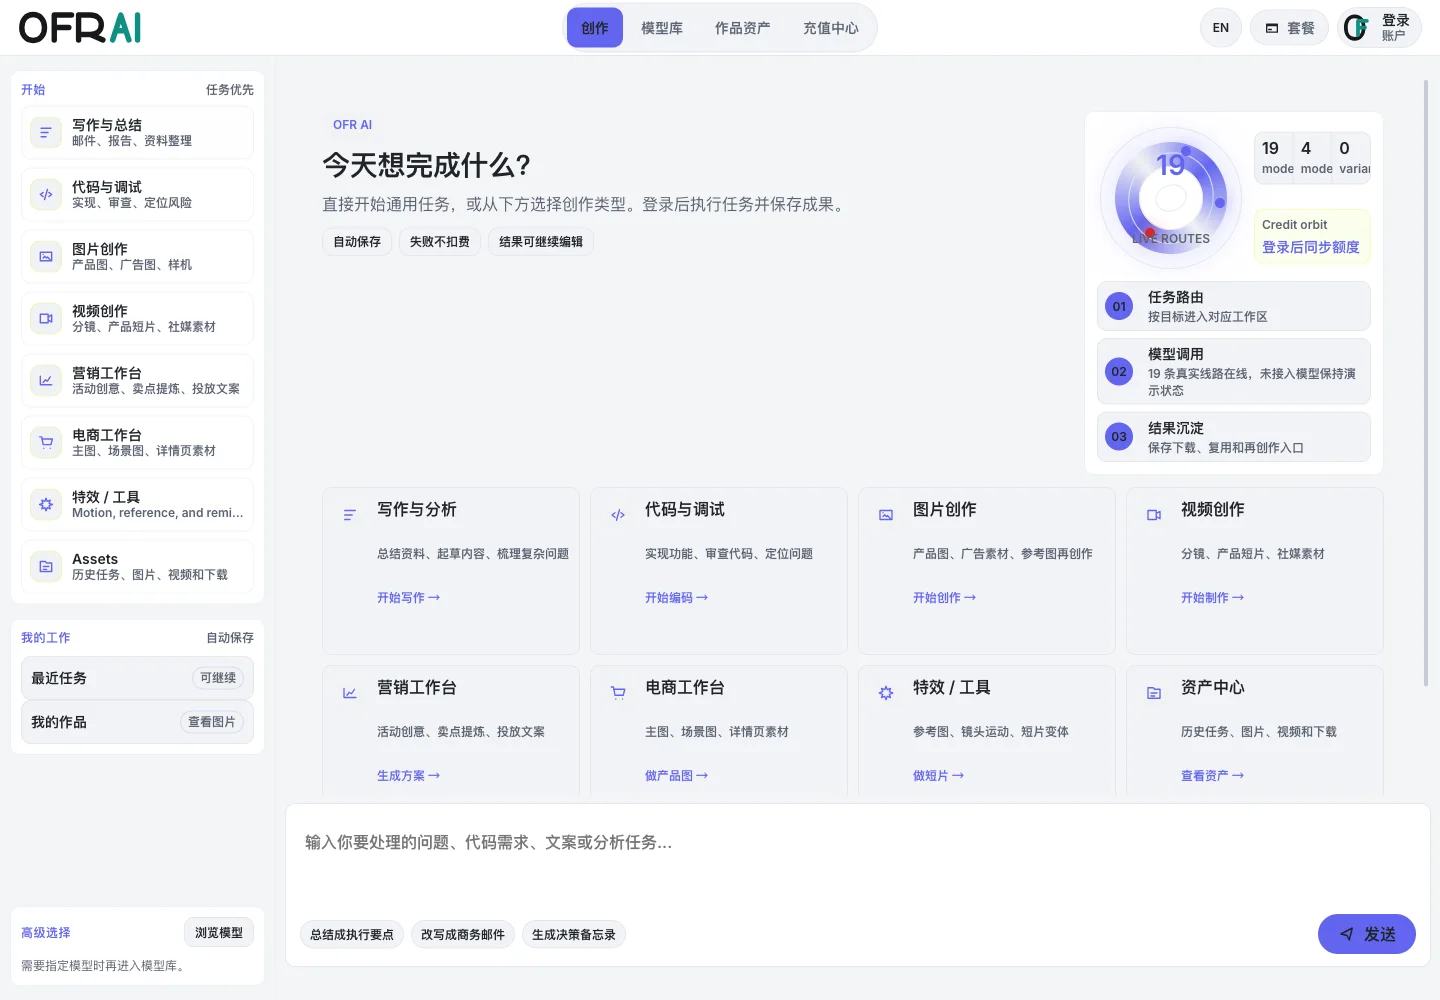Viewport: 1440px width, 1000px height.
Task: Click 登录 账户 to sign in
Action: pyautogui.click(x=1379, y=28)
